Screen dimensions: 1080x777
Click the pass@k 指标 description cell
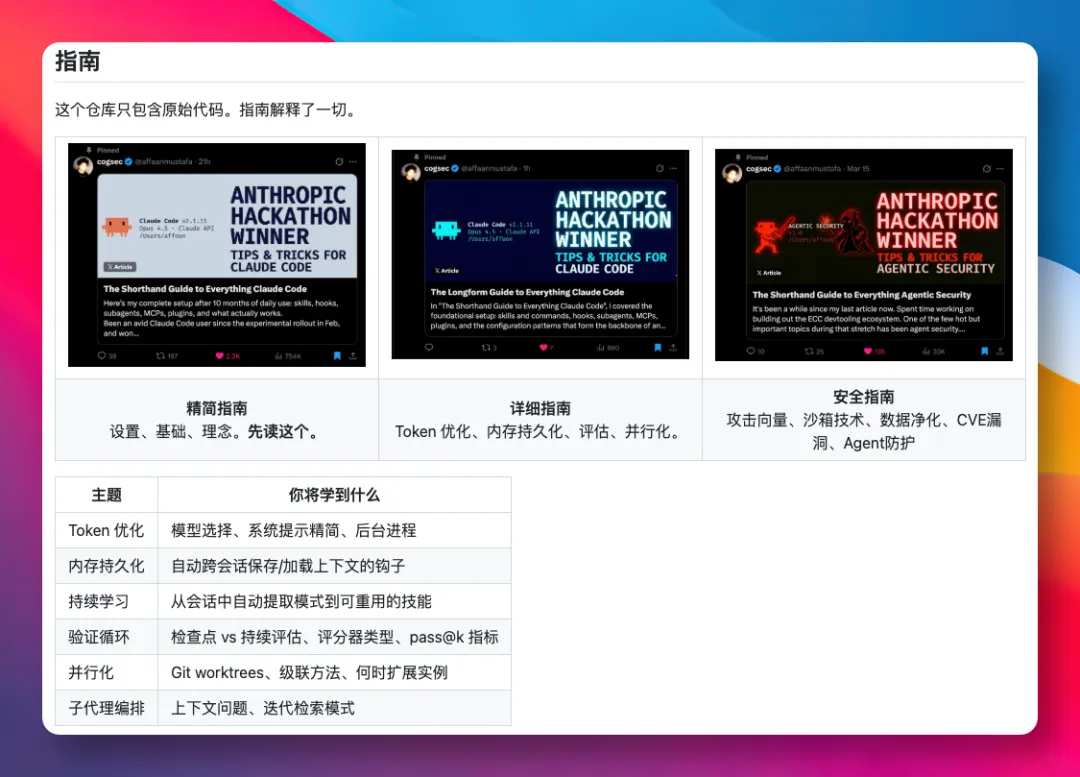(x=335, y=637)
